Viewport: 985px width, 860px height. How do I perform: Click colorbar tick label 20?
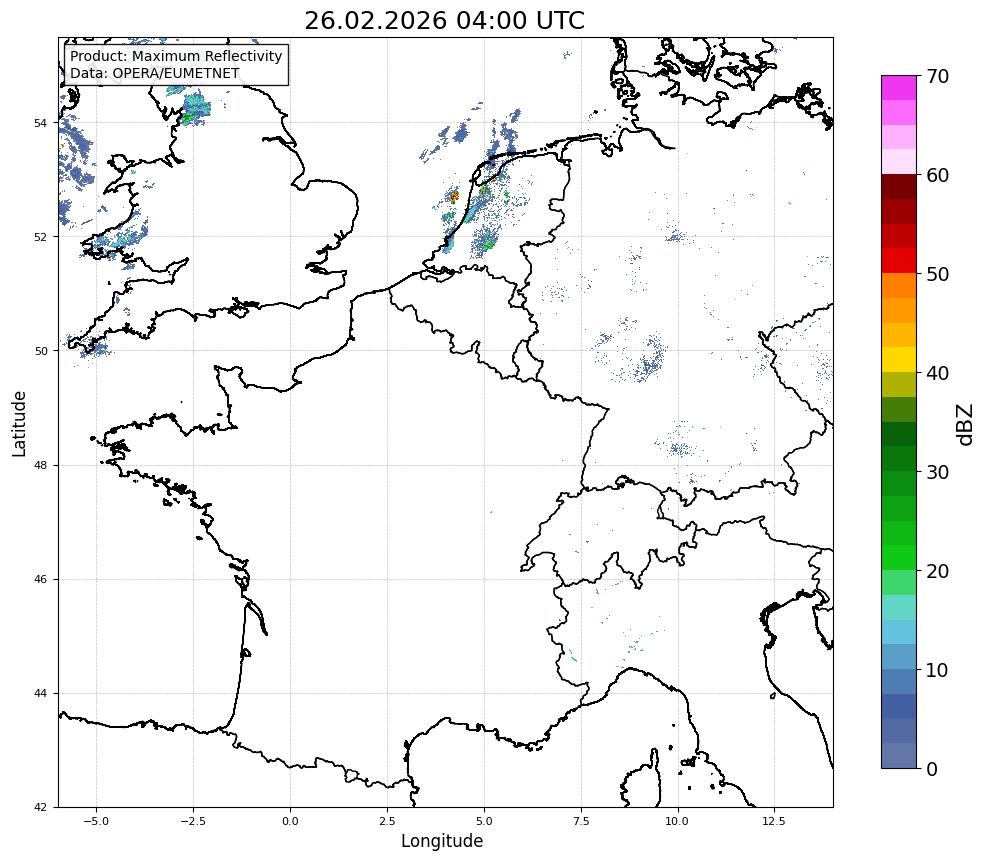937,571
